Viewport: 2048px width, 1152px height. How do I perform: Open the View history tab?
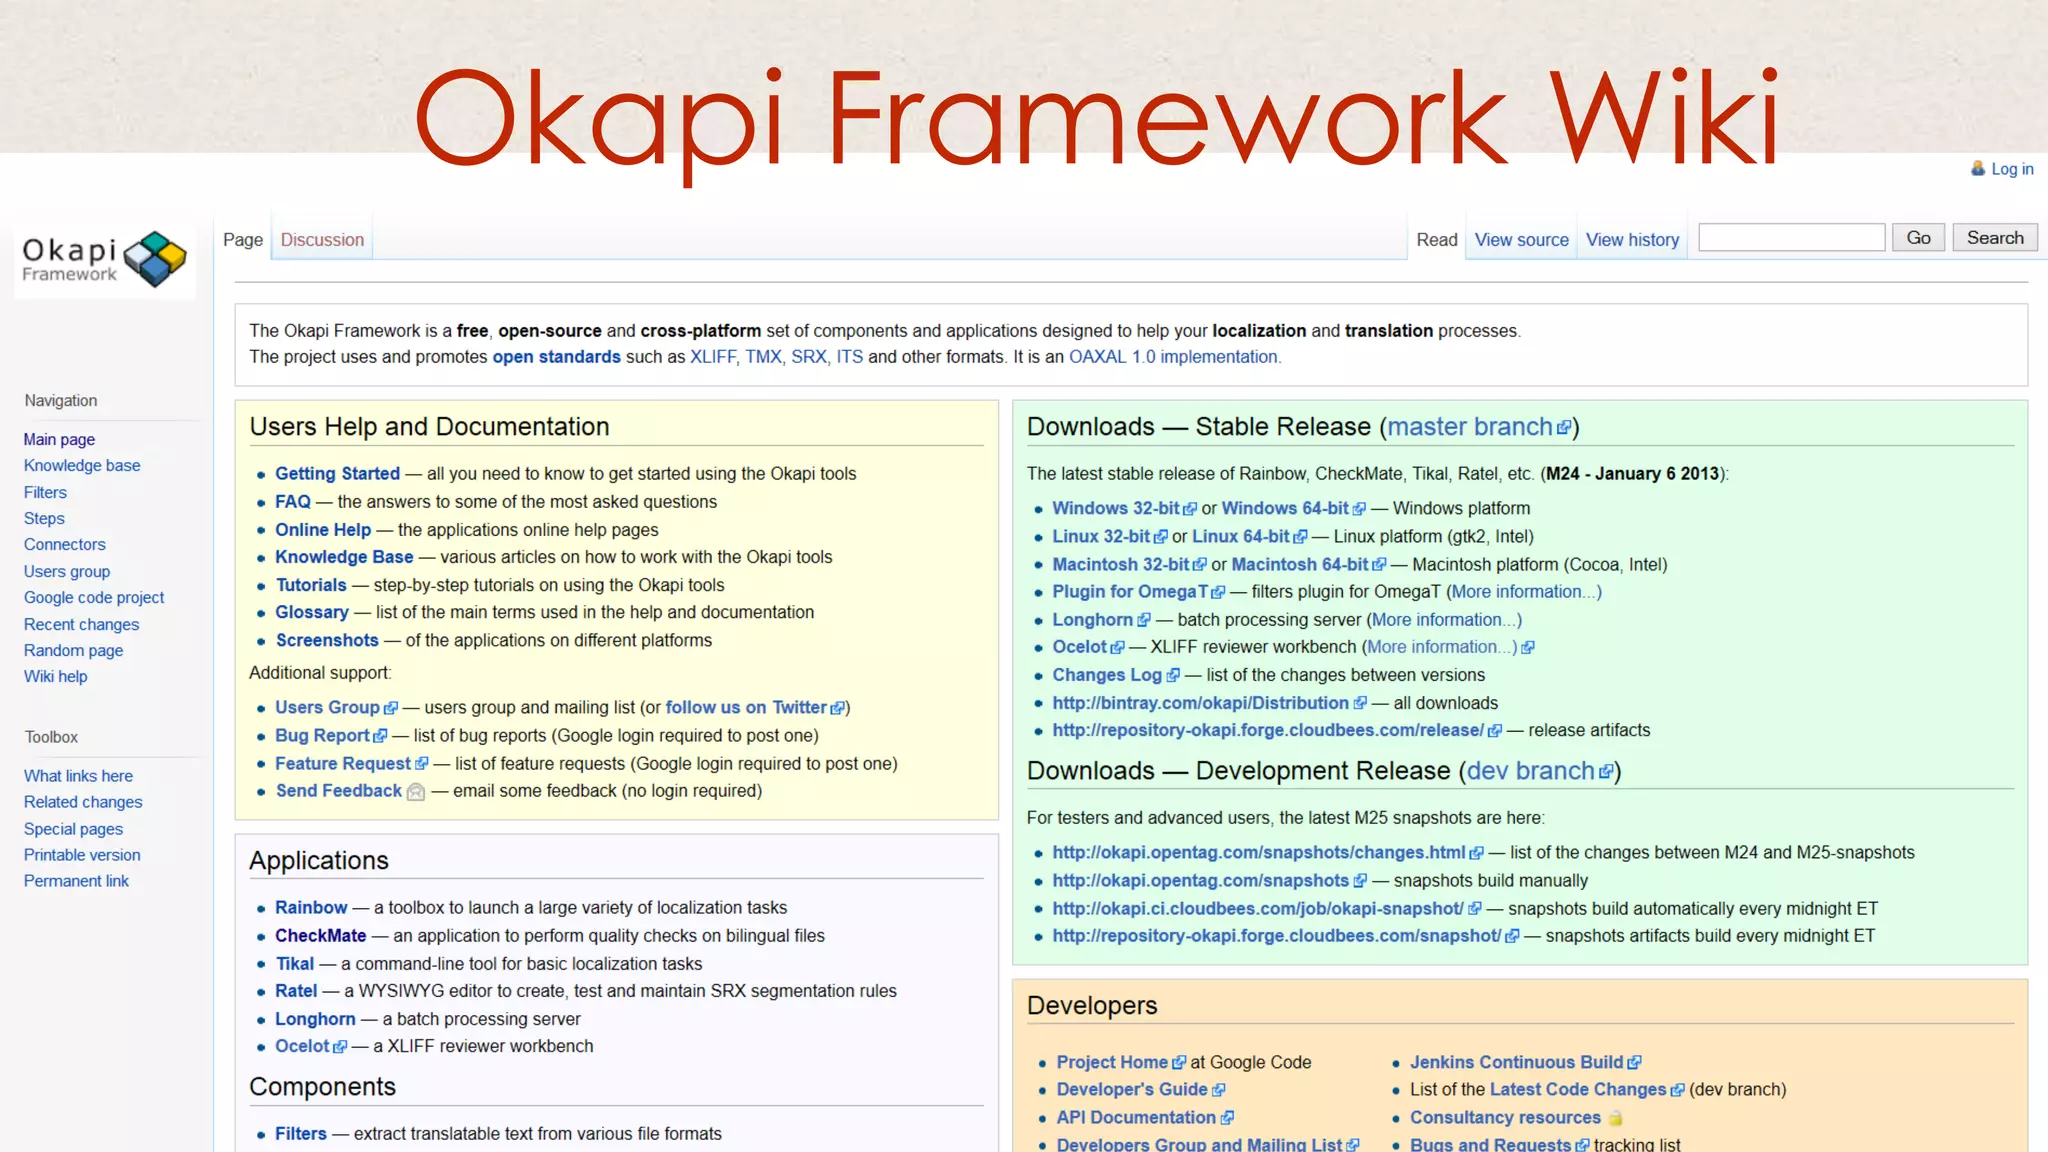click(x=1632, y=240)
